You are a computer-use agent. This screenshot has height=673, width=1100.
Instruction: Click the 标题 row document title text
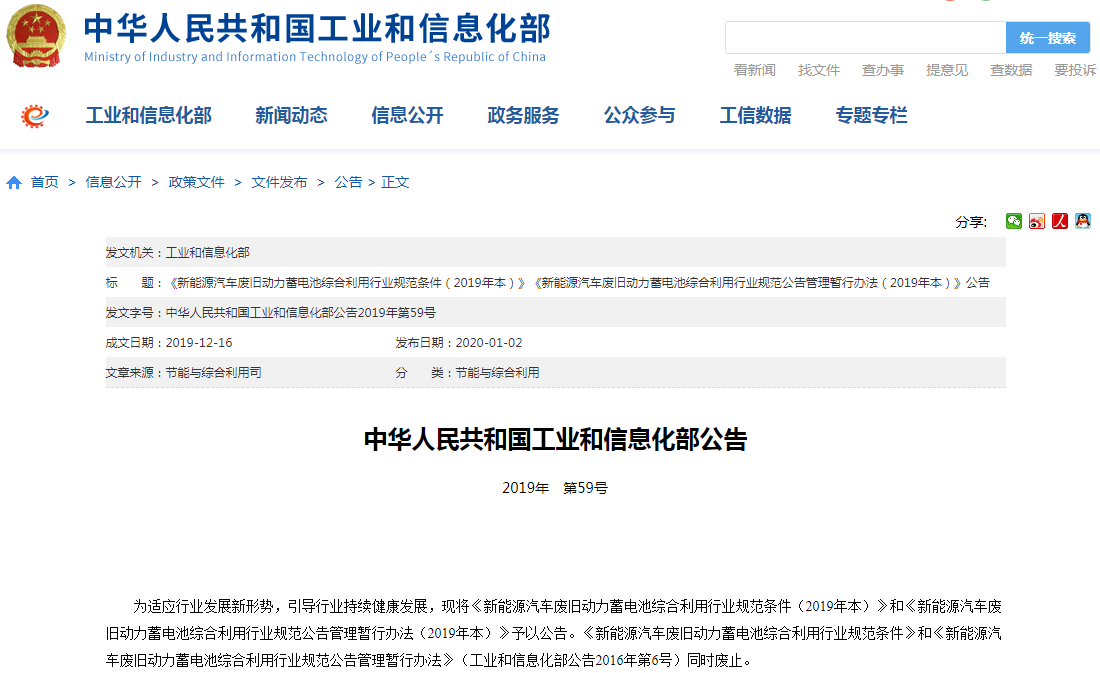tap(579, 283)
